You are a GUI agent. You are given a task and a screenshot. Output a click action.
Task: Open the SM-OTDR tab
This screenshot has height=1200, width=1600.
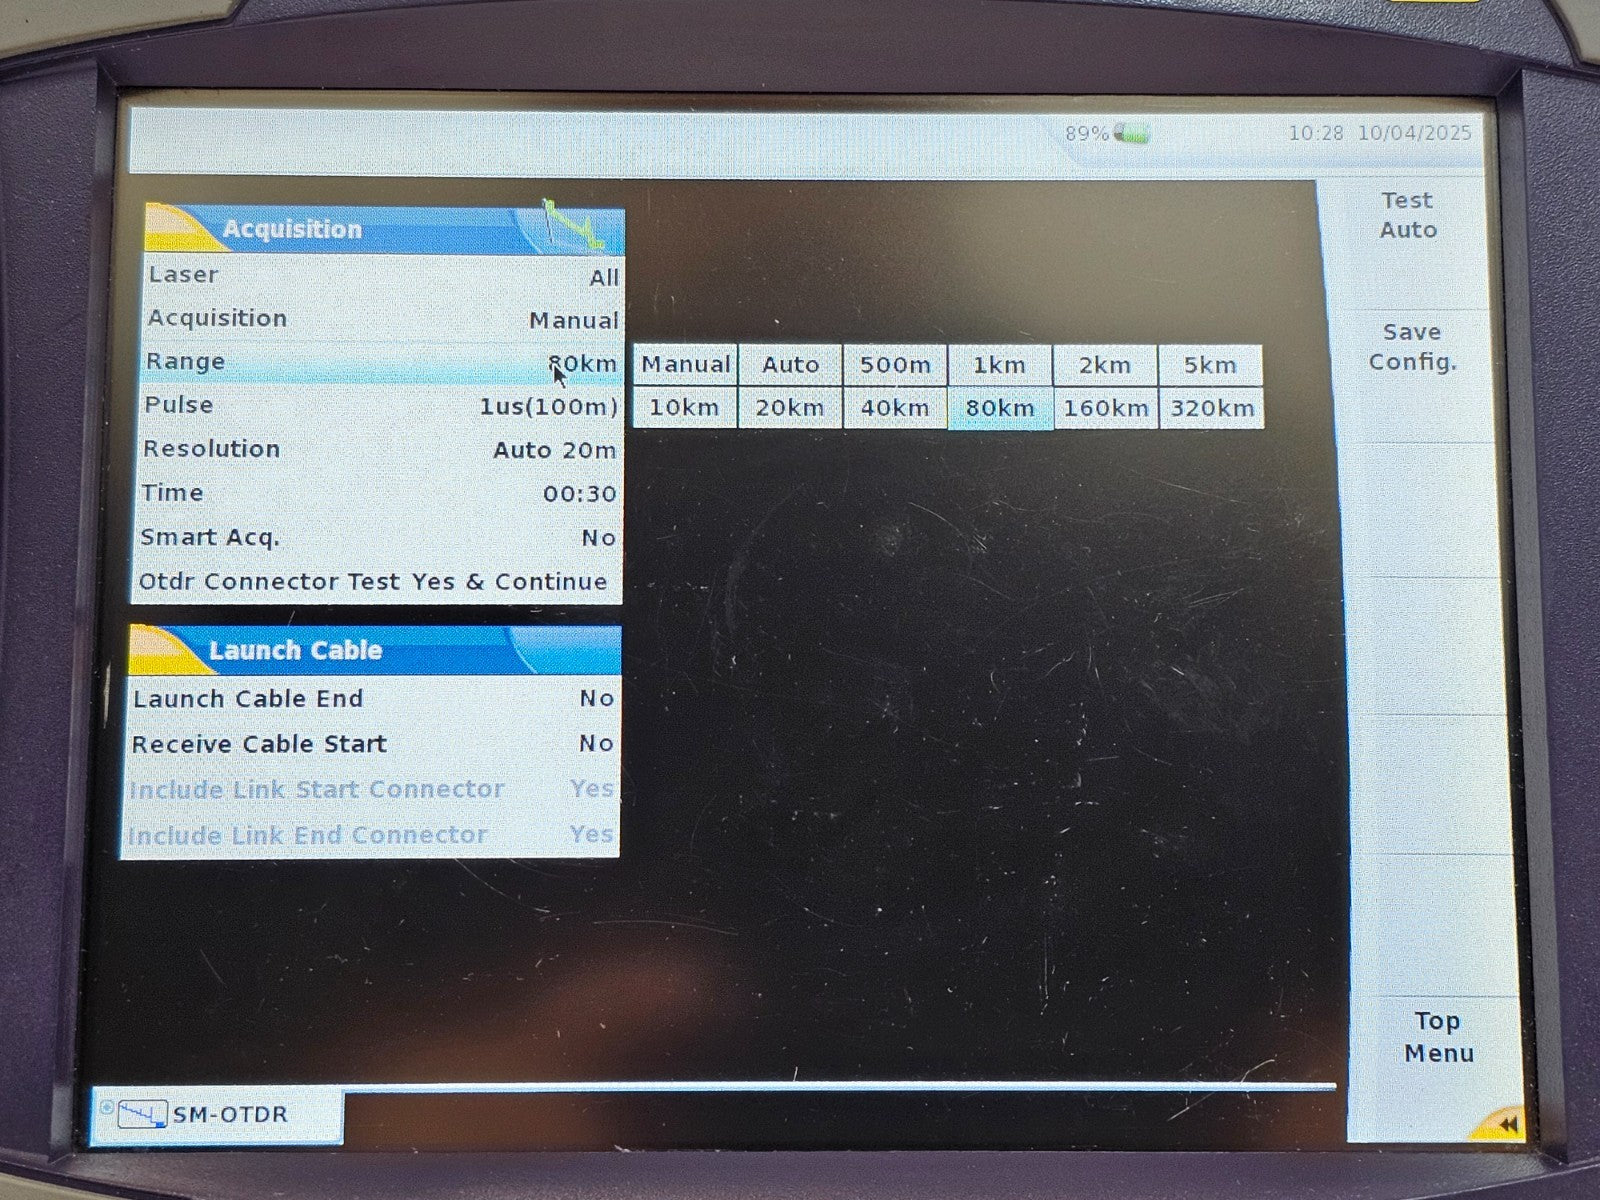pyautogui.click(x=217, y=1115)
